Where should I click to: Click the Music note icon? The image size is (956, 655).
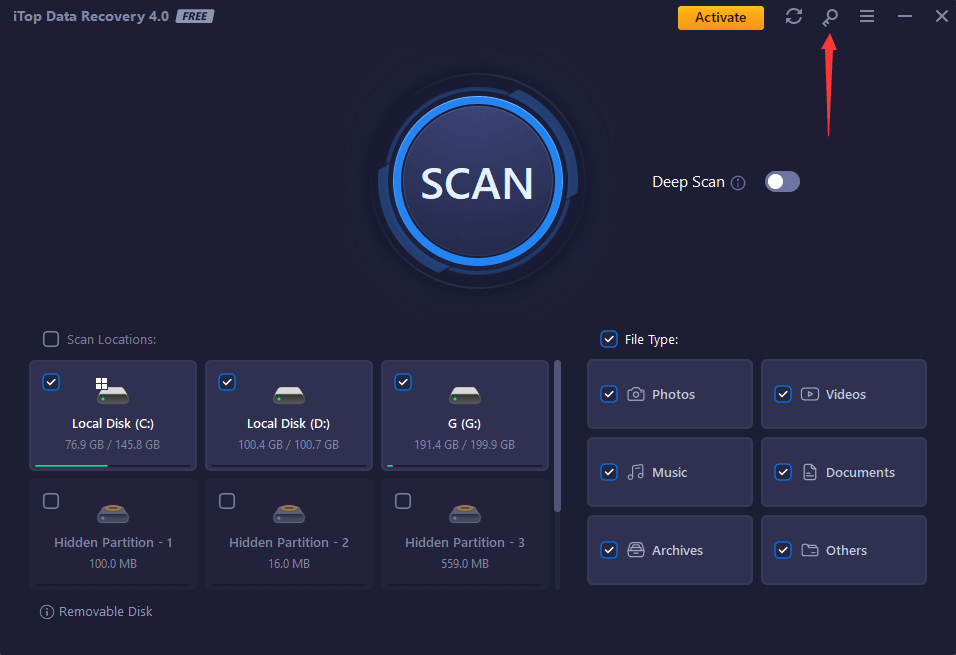637,472
